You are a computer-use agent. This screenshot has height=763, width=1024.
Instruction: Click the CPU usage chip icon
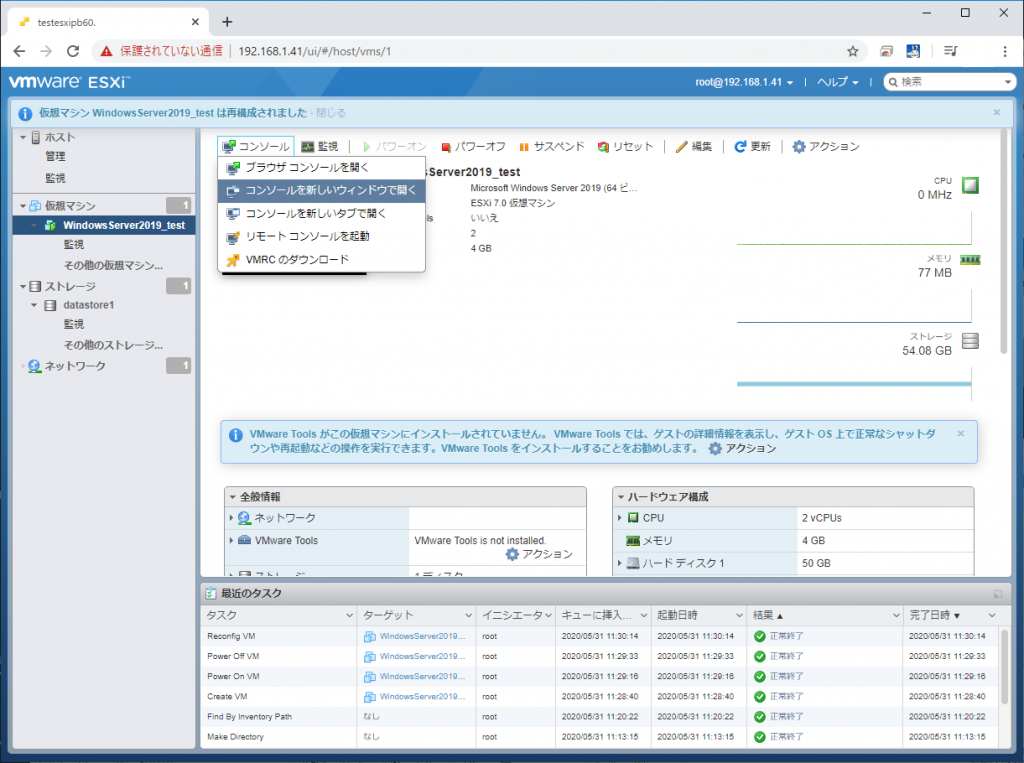coord(970,186)
